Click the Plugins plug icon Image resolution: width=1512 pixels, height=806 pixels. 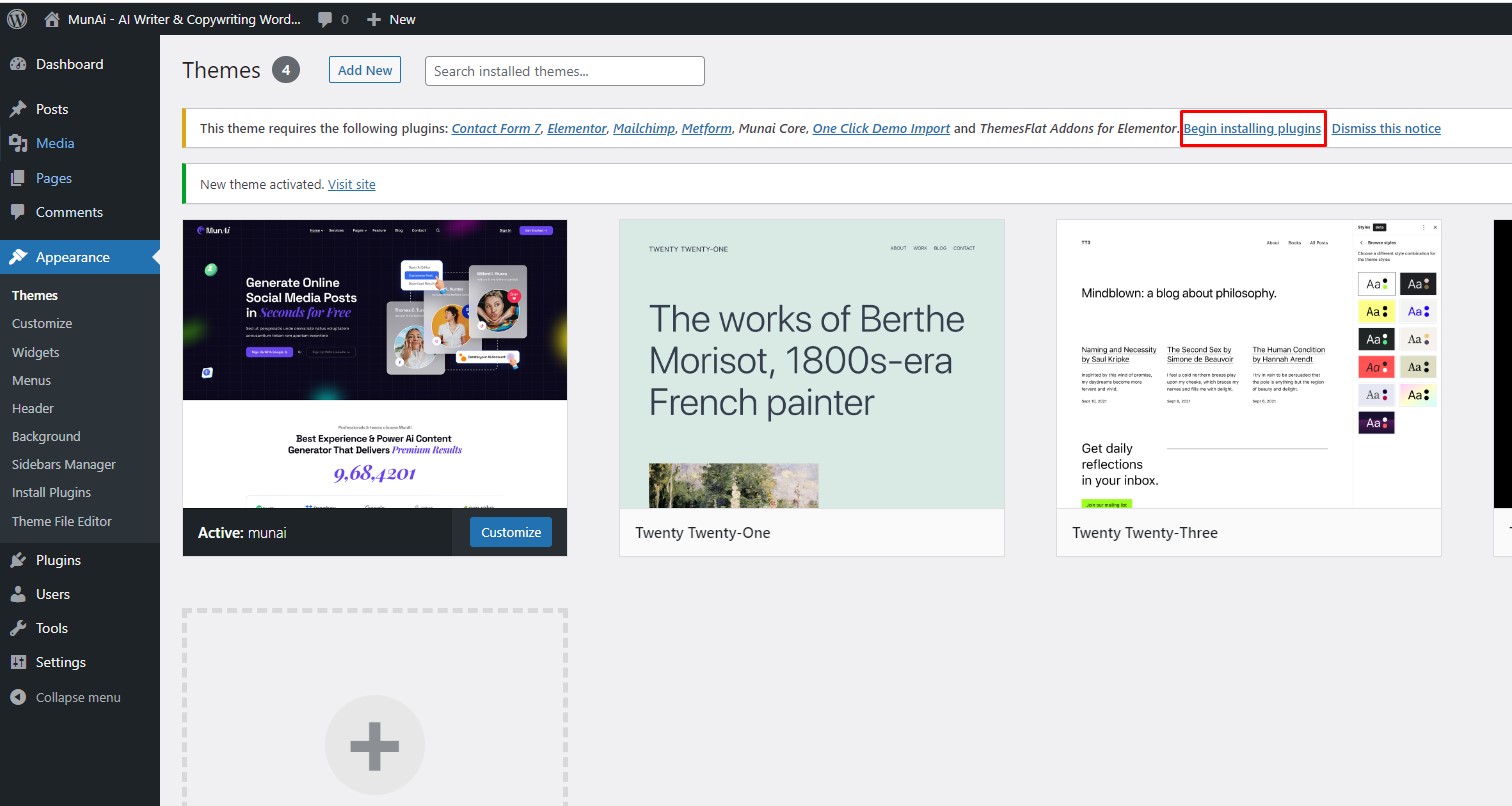point(18,560)
